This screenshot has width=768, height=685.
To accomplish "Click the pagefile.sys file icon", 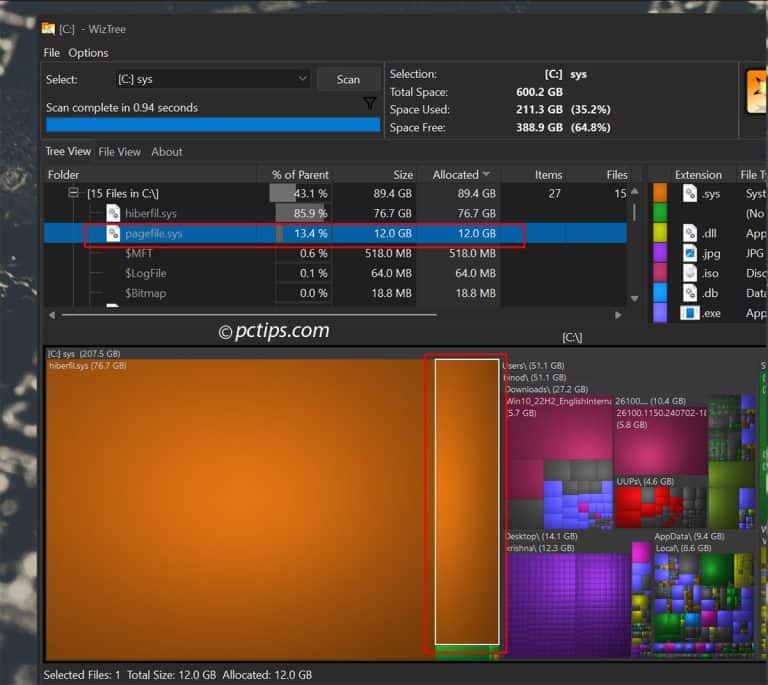I will [x=114, y=233].
